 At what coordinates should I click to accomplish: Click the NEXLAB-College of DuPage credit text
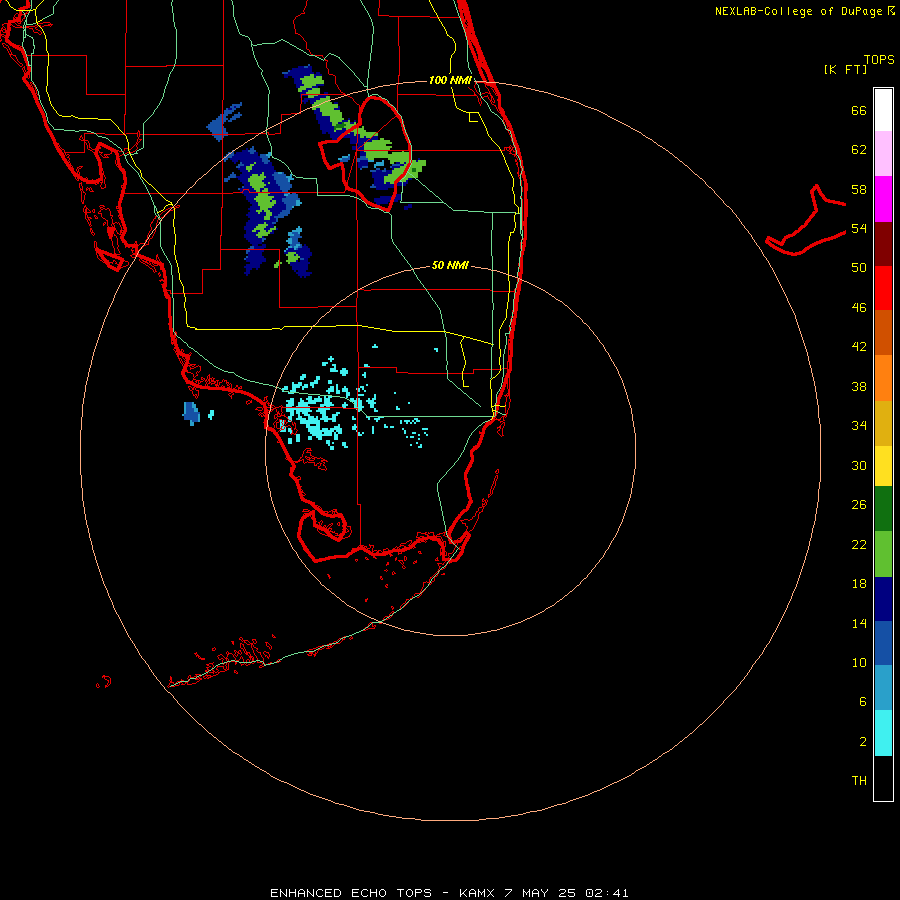click(x=798, y=11)
